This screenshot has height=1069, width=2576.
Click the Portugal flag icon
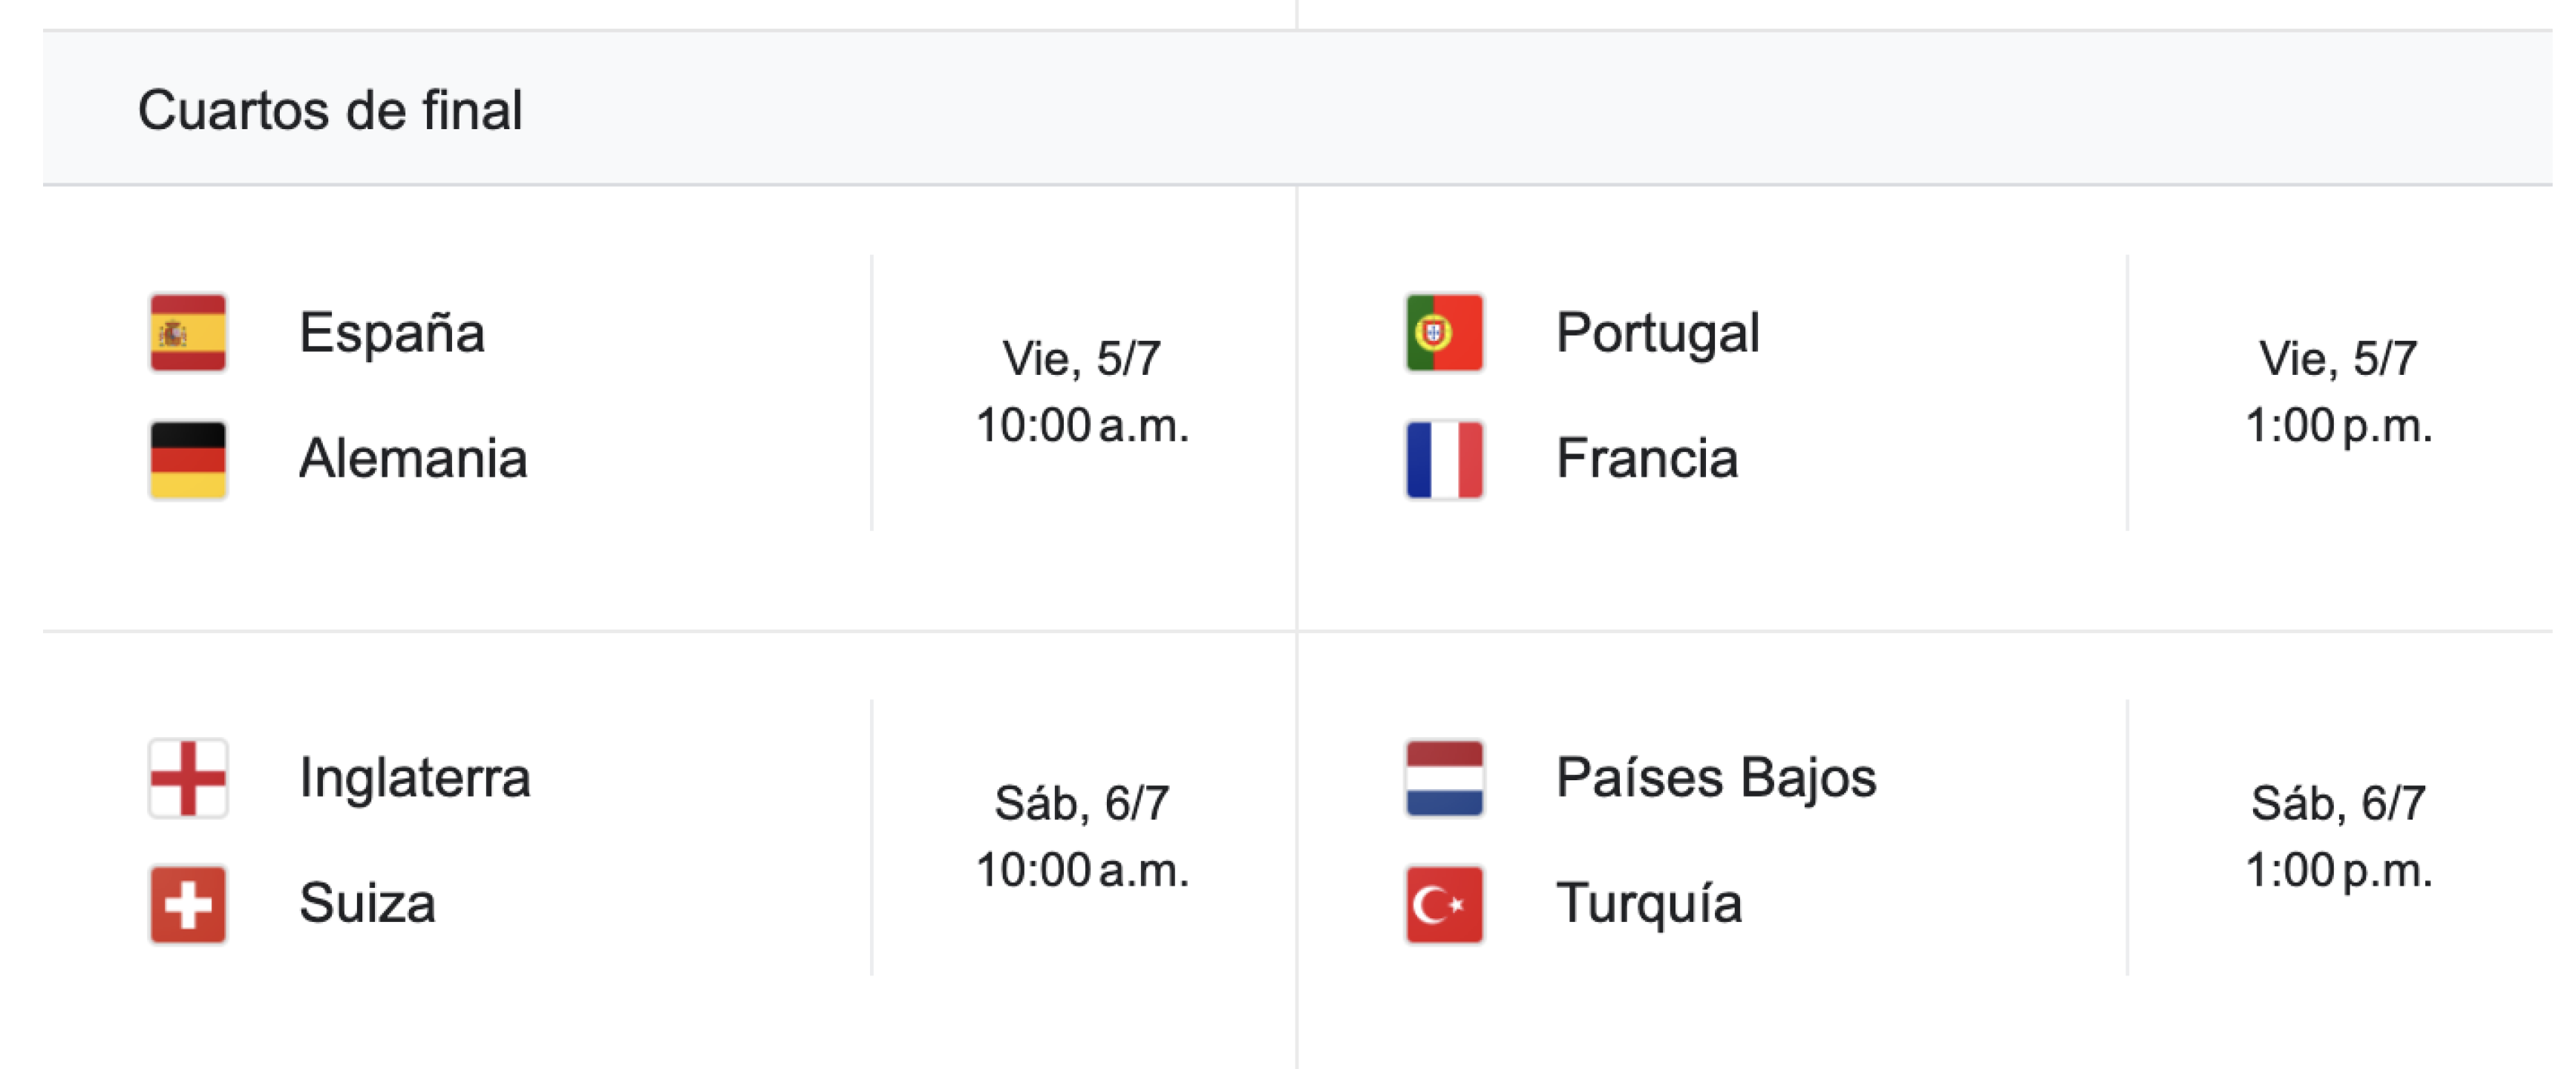tap(1444, 333)
